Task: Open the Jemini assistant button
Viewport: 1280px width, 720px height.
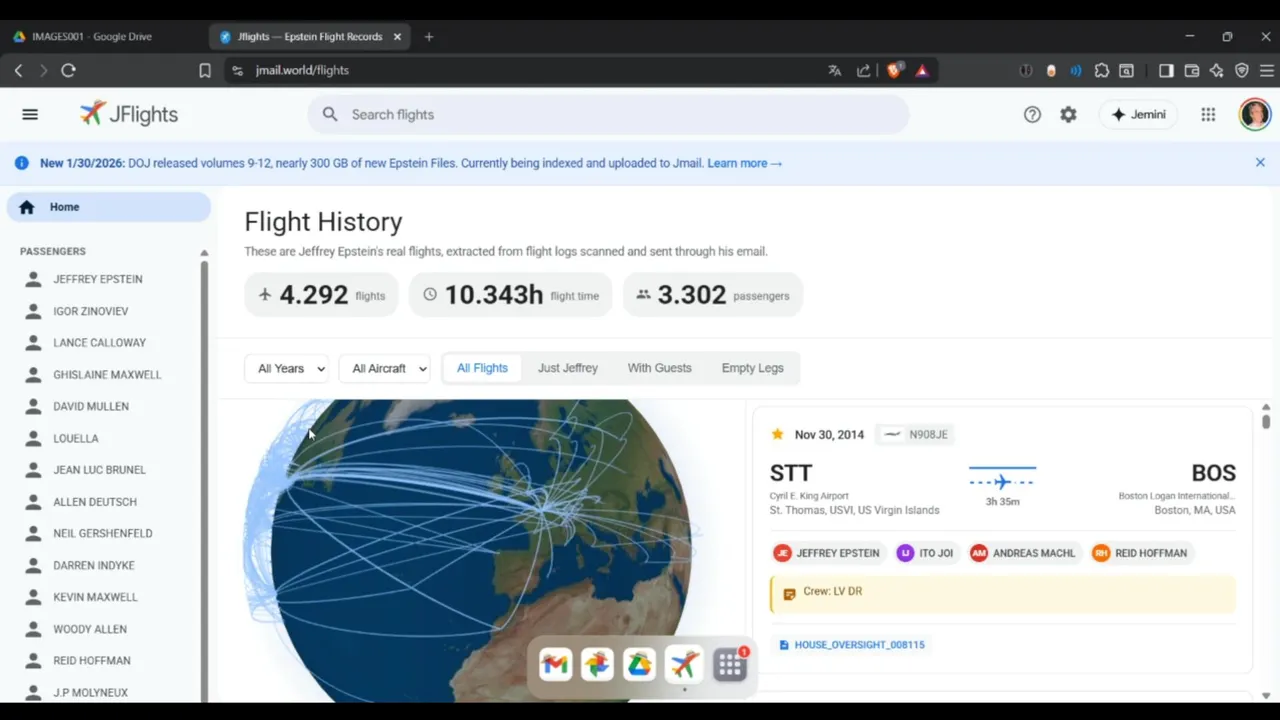Action: pyautogui.click(x=1138, y=114)
